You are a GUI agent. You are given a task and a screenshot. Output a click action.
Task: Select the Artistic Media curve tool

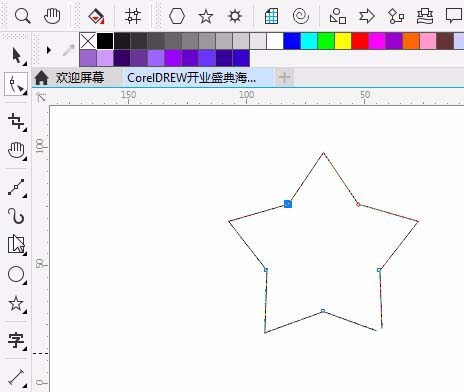pyautogui.click(x=16, y=216)
